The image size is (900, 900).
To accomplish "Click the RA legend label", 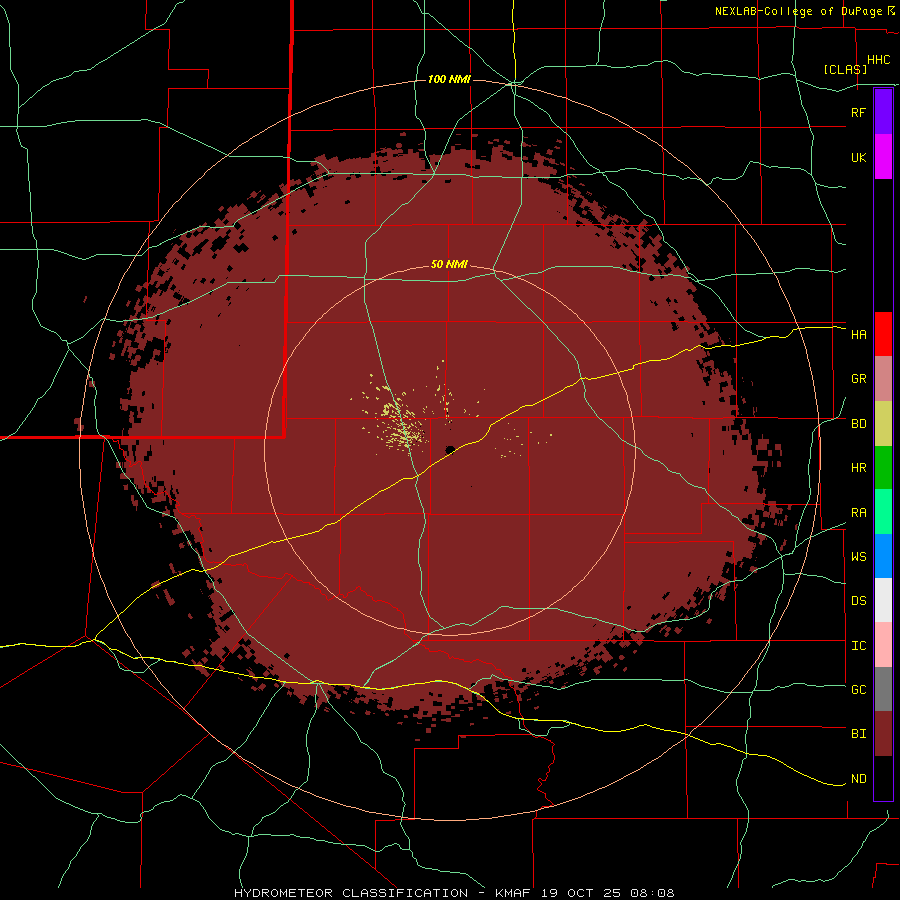I will [x=858, y=513].
